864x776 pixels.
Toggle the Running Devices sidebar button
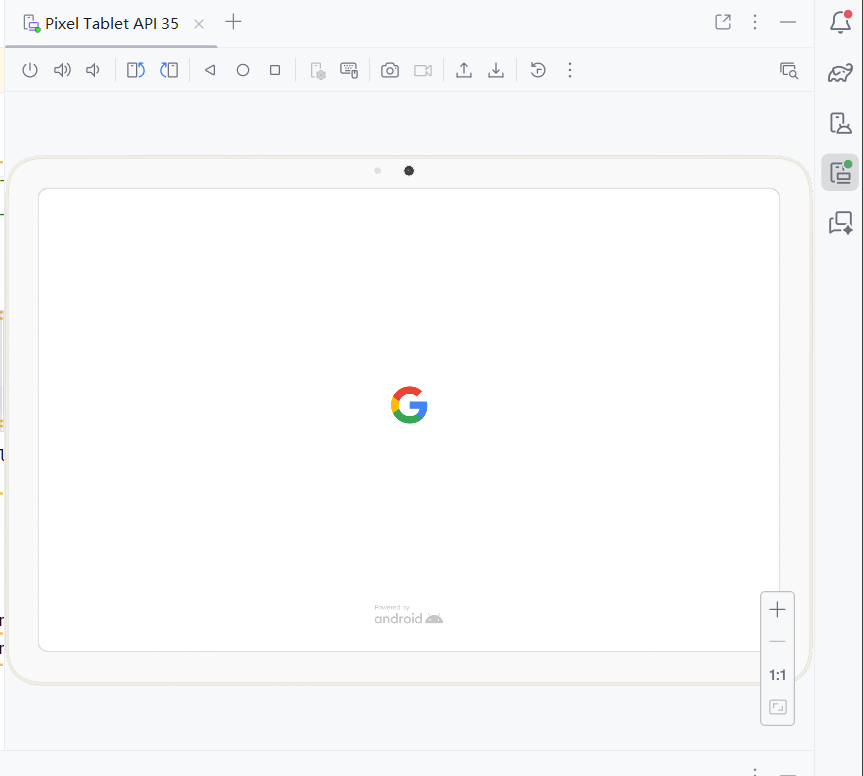(x=840, y=173)
